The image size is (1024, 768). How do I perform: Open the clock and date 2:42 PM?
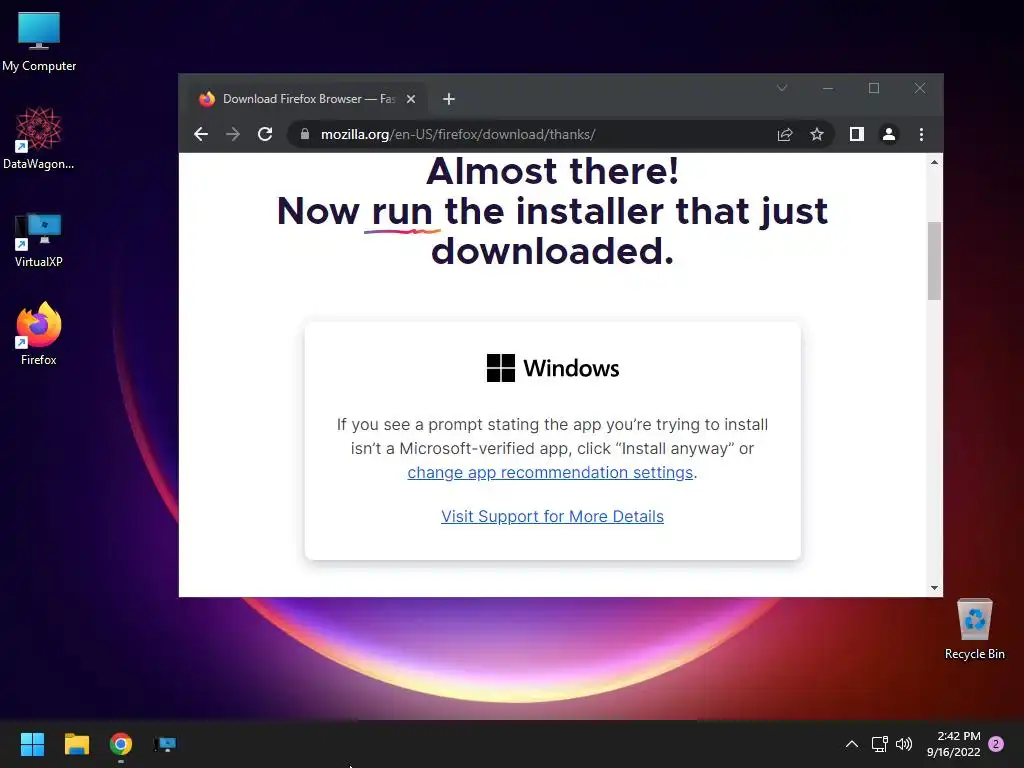(x=953, y=744)
